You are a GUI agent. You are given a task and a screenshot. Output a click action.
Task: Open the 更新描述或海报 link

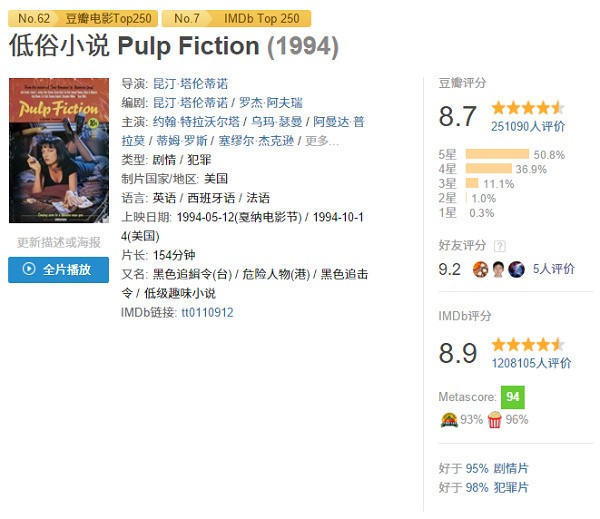tap(59, 242)
